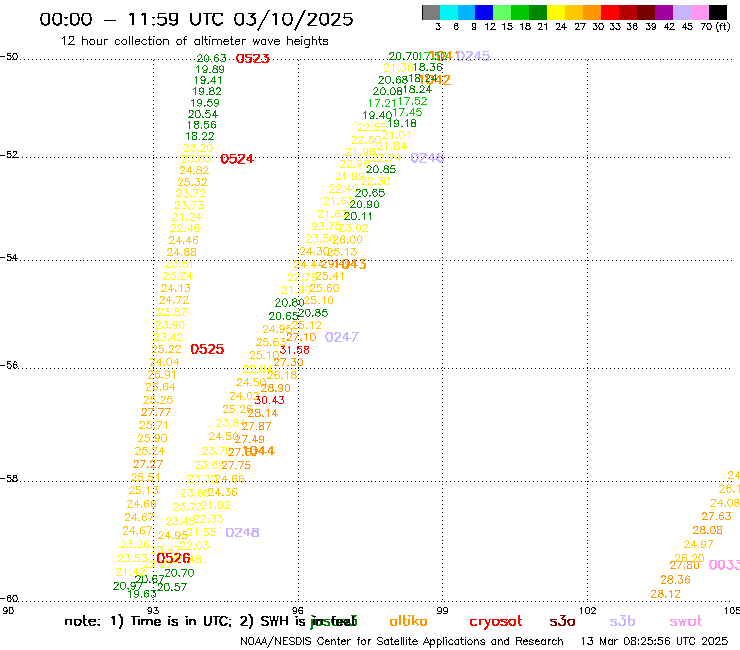Click the yellow swatch in the color scale
Image resolution: width=740 pixels, height=650 pixels.
(x=556, y=13)
